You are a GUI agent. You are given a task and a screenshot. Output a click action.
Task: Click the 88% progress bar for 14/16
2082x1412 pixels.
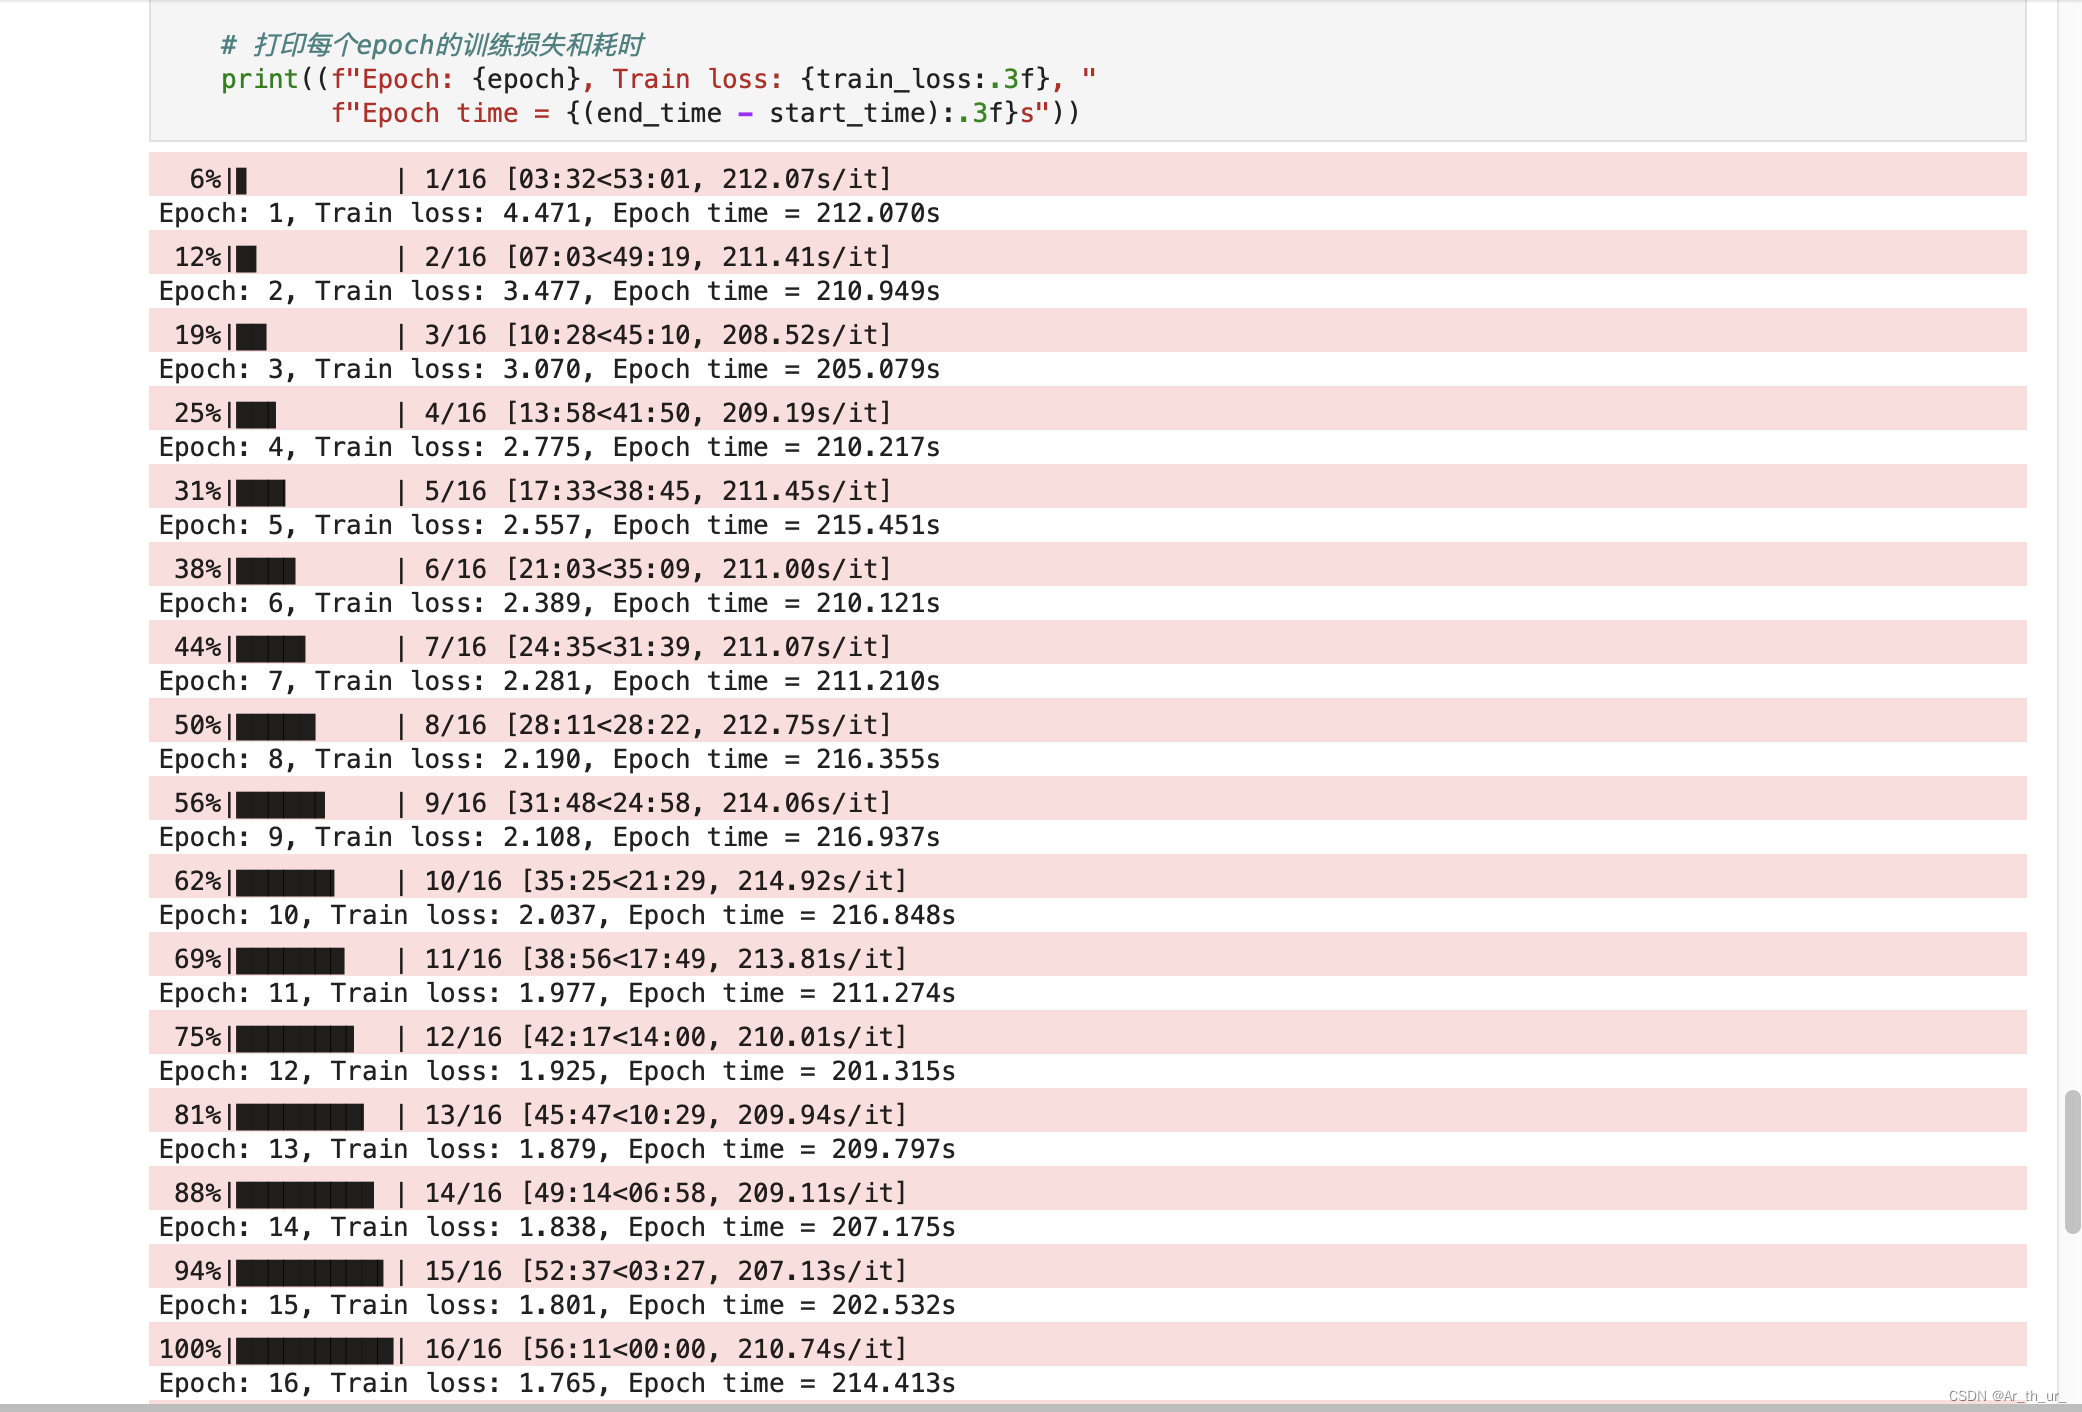click(x=300, y=1192)
